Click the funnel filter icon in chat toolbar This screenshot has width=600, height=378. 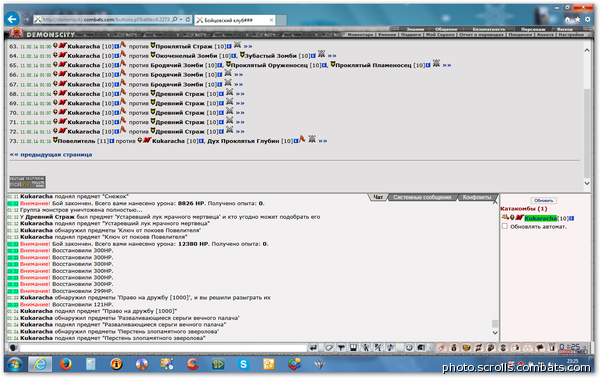341,348
